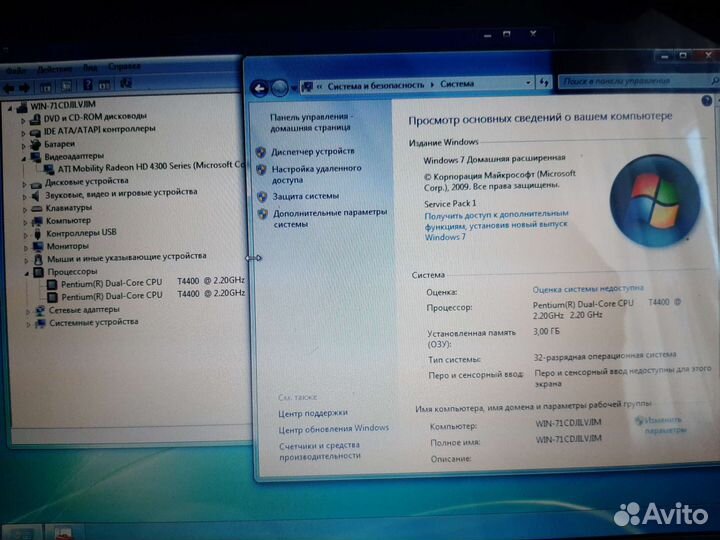The image size is (720, 540).
Task: Open the Центр обновления Windows link
Action: click(334, 428)
